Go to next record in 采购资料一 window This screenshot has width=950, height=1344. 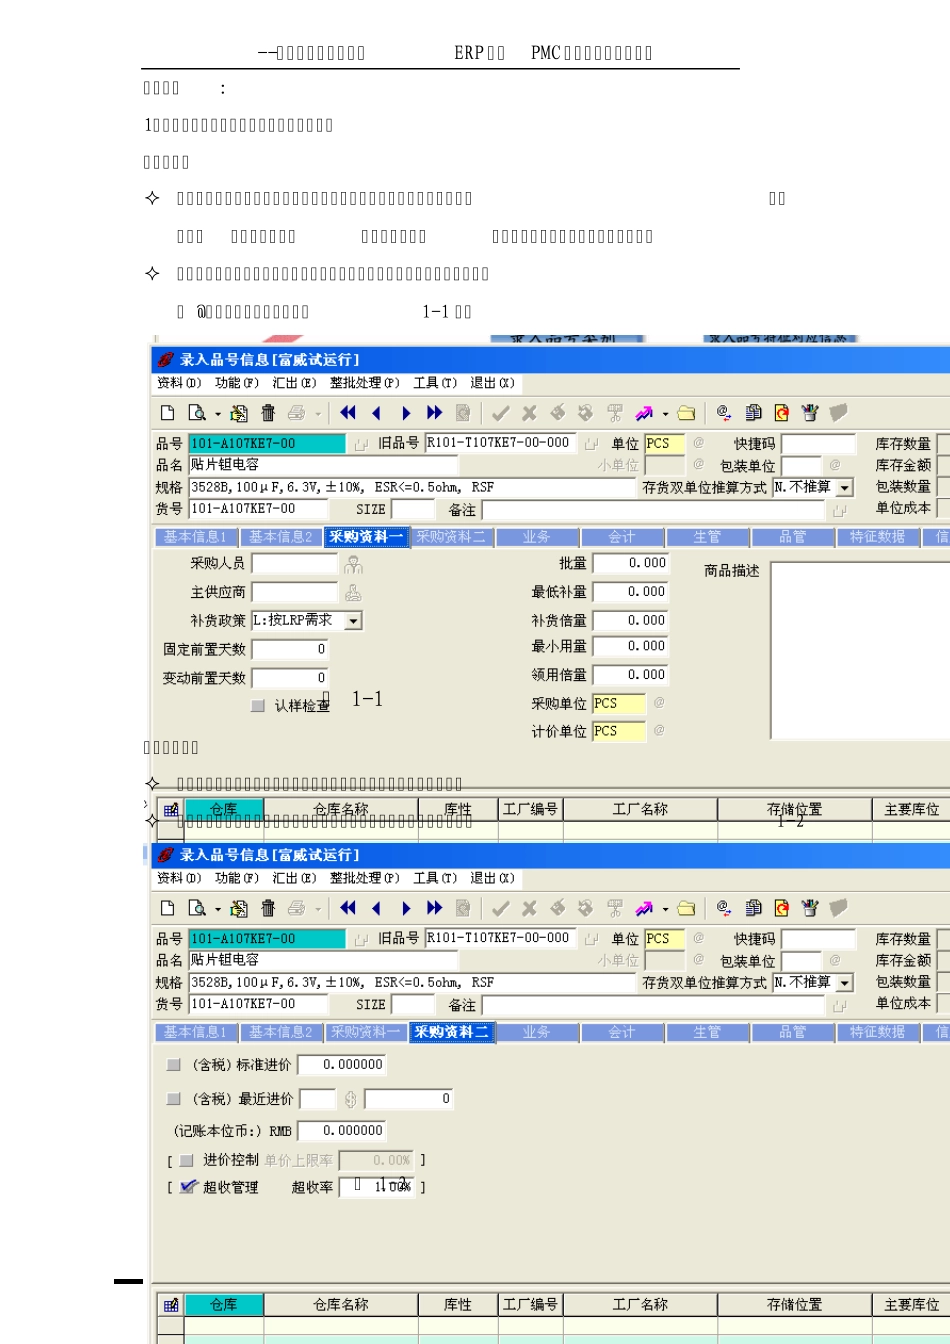click(x=406, y=413)
